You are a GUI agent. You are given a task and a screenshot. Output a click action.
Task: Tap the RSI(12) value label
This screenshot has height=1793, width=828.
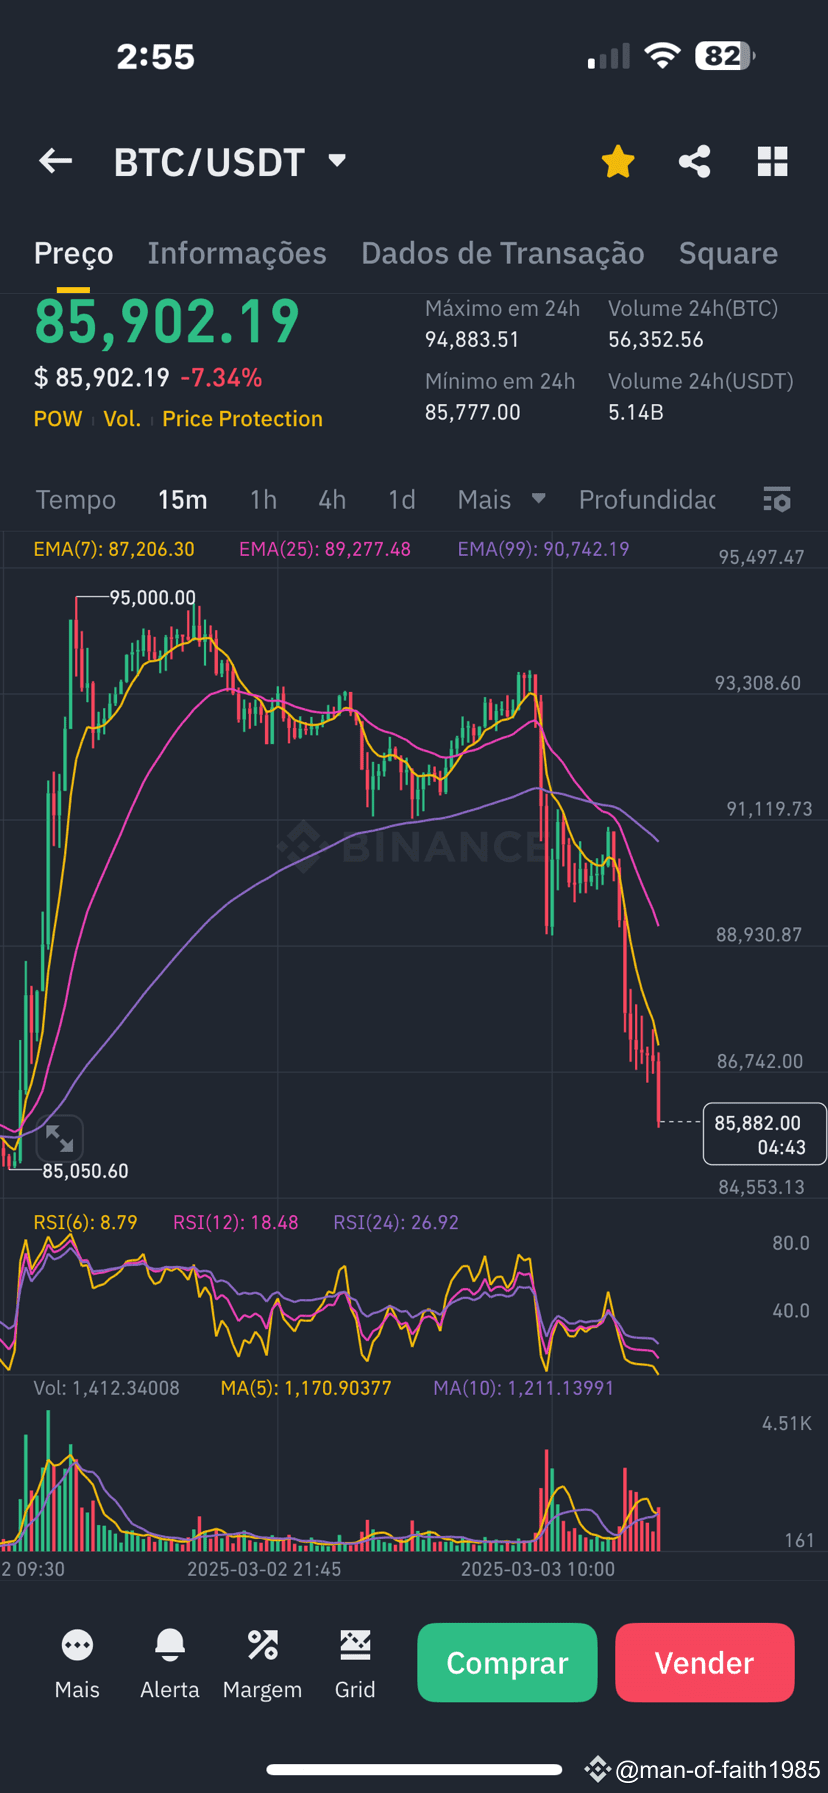pos(235,1222)
